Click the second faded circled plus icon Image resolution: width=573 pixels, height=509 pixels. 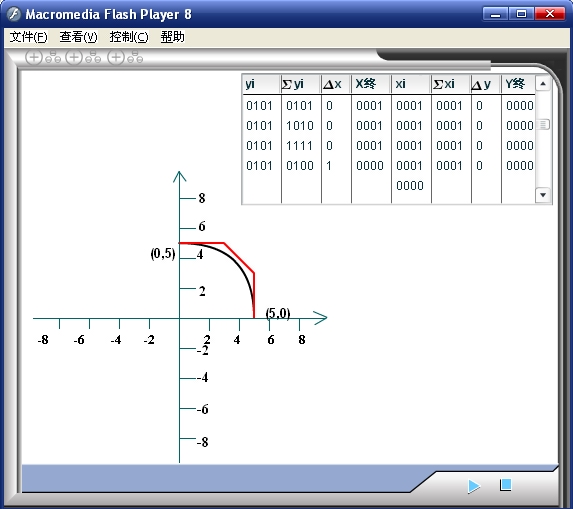point(74,57)
